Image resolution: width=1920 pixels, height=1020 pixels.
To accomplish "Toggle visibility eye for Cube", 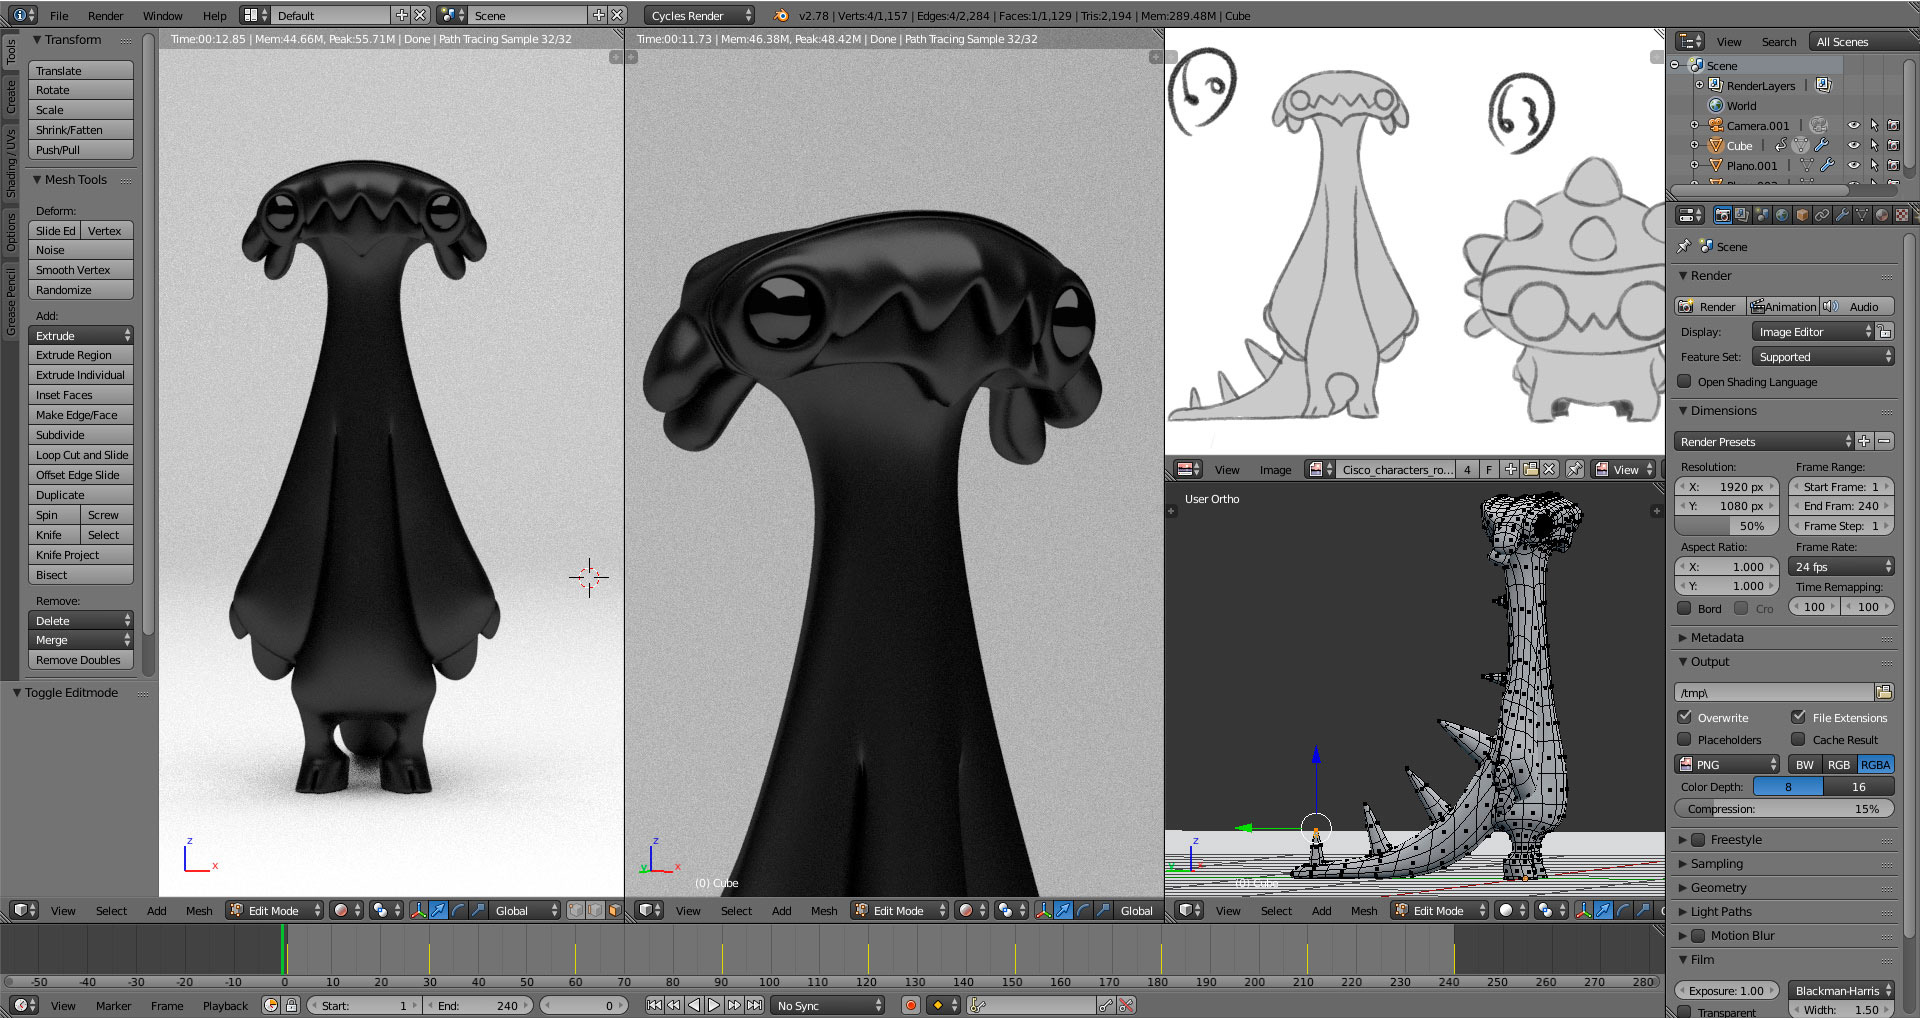I will tap(1853, 146).
